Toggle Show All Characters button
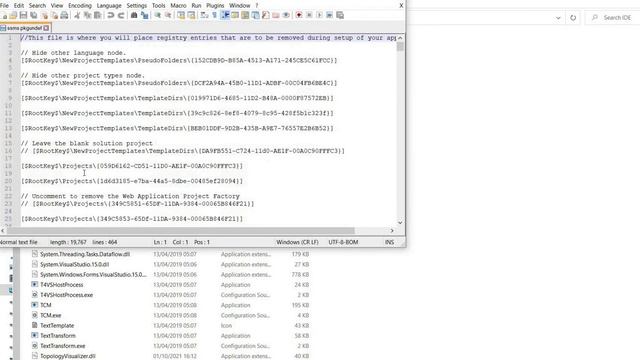Viewport: 640px width, 360px height. 214,16
